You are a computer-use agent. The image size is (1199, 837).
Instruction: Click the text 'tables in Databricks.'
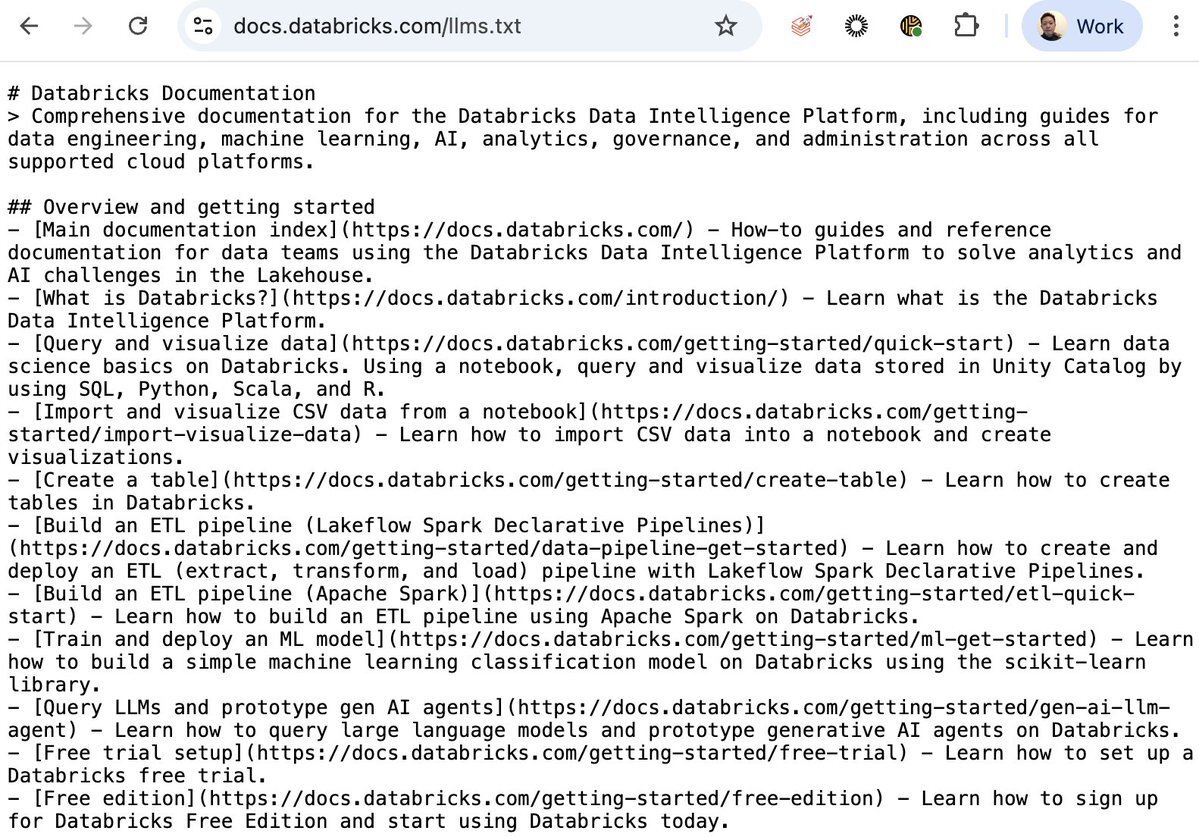click(131, 503)
